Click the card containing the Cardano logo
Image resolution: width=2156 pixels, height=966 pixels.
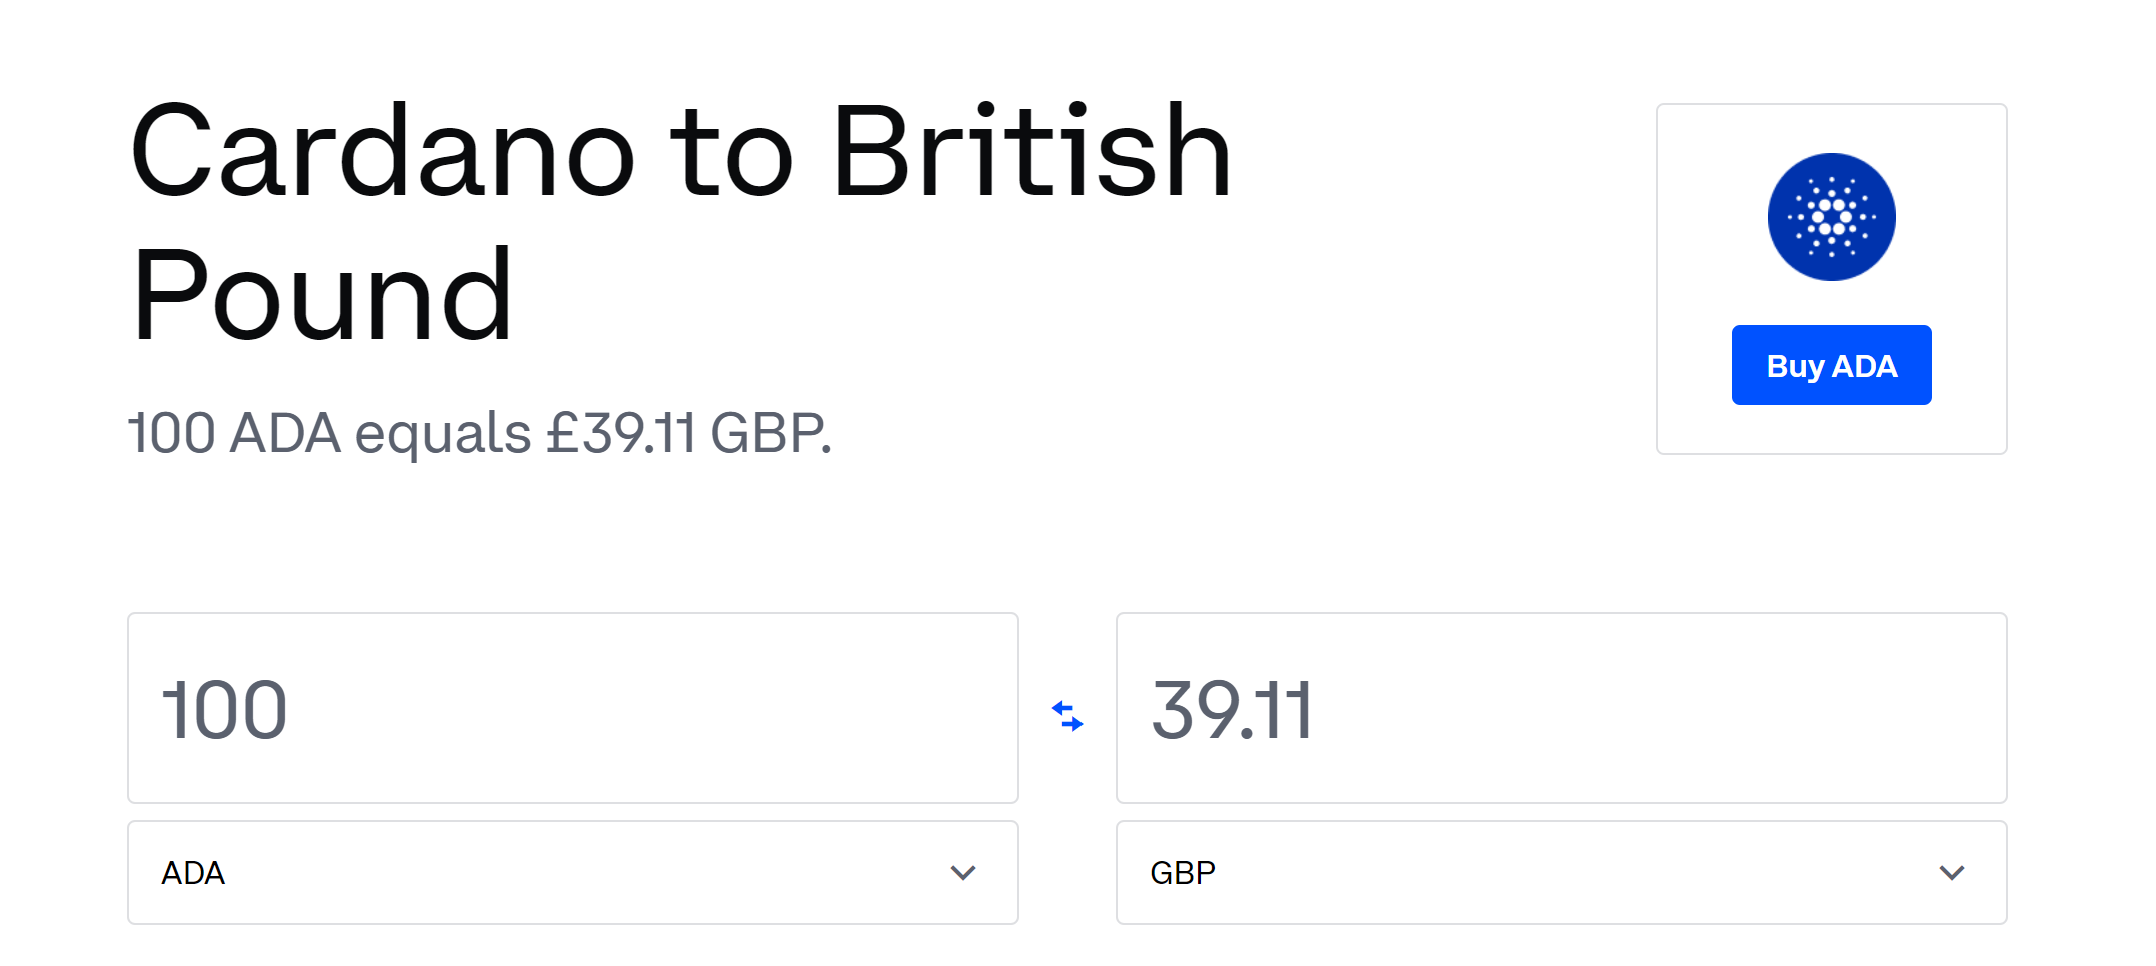click(x=1831, y=279)
